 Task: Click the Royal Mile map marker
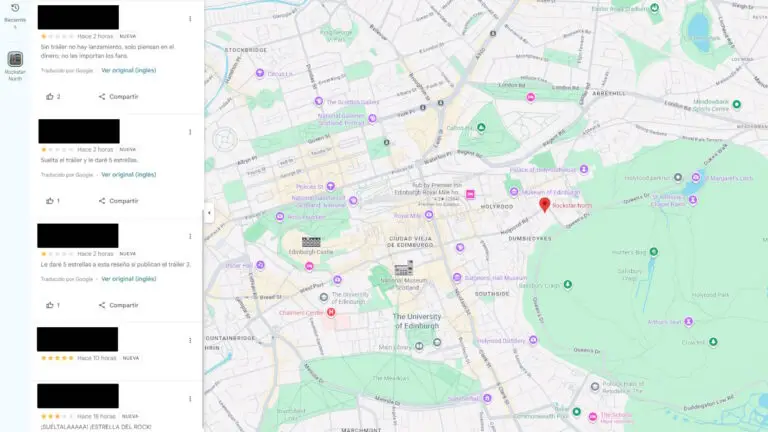point(429,215)
